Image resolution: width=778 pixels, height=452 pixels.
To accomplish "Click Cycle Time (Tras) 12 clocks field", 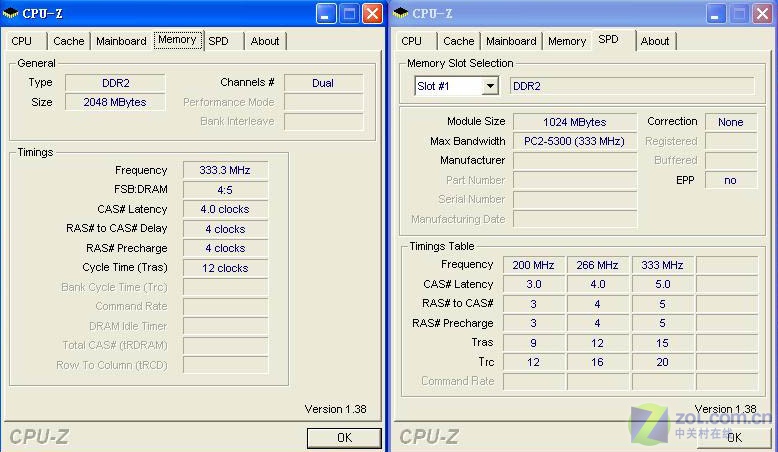I will [x=225, y=268].
